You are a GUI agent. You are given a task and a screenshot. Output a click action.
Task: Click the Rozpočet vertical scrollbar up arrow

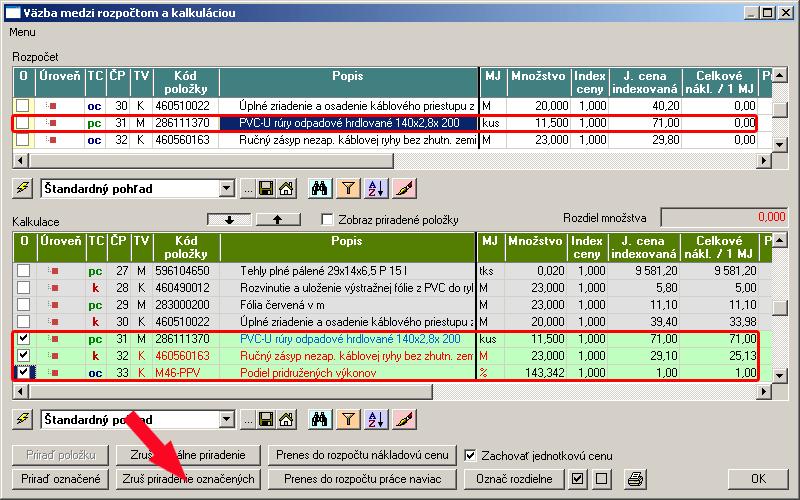[x=779, y=76]
